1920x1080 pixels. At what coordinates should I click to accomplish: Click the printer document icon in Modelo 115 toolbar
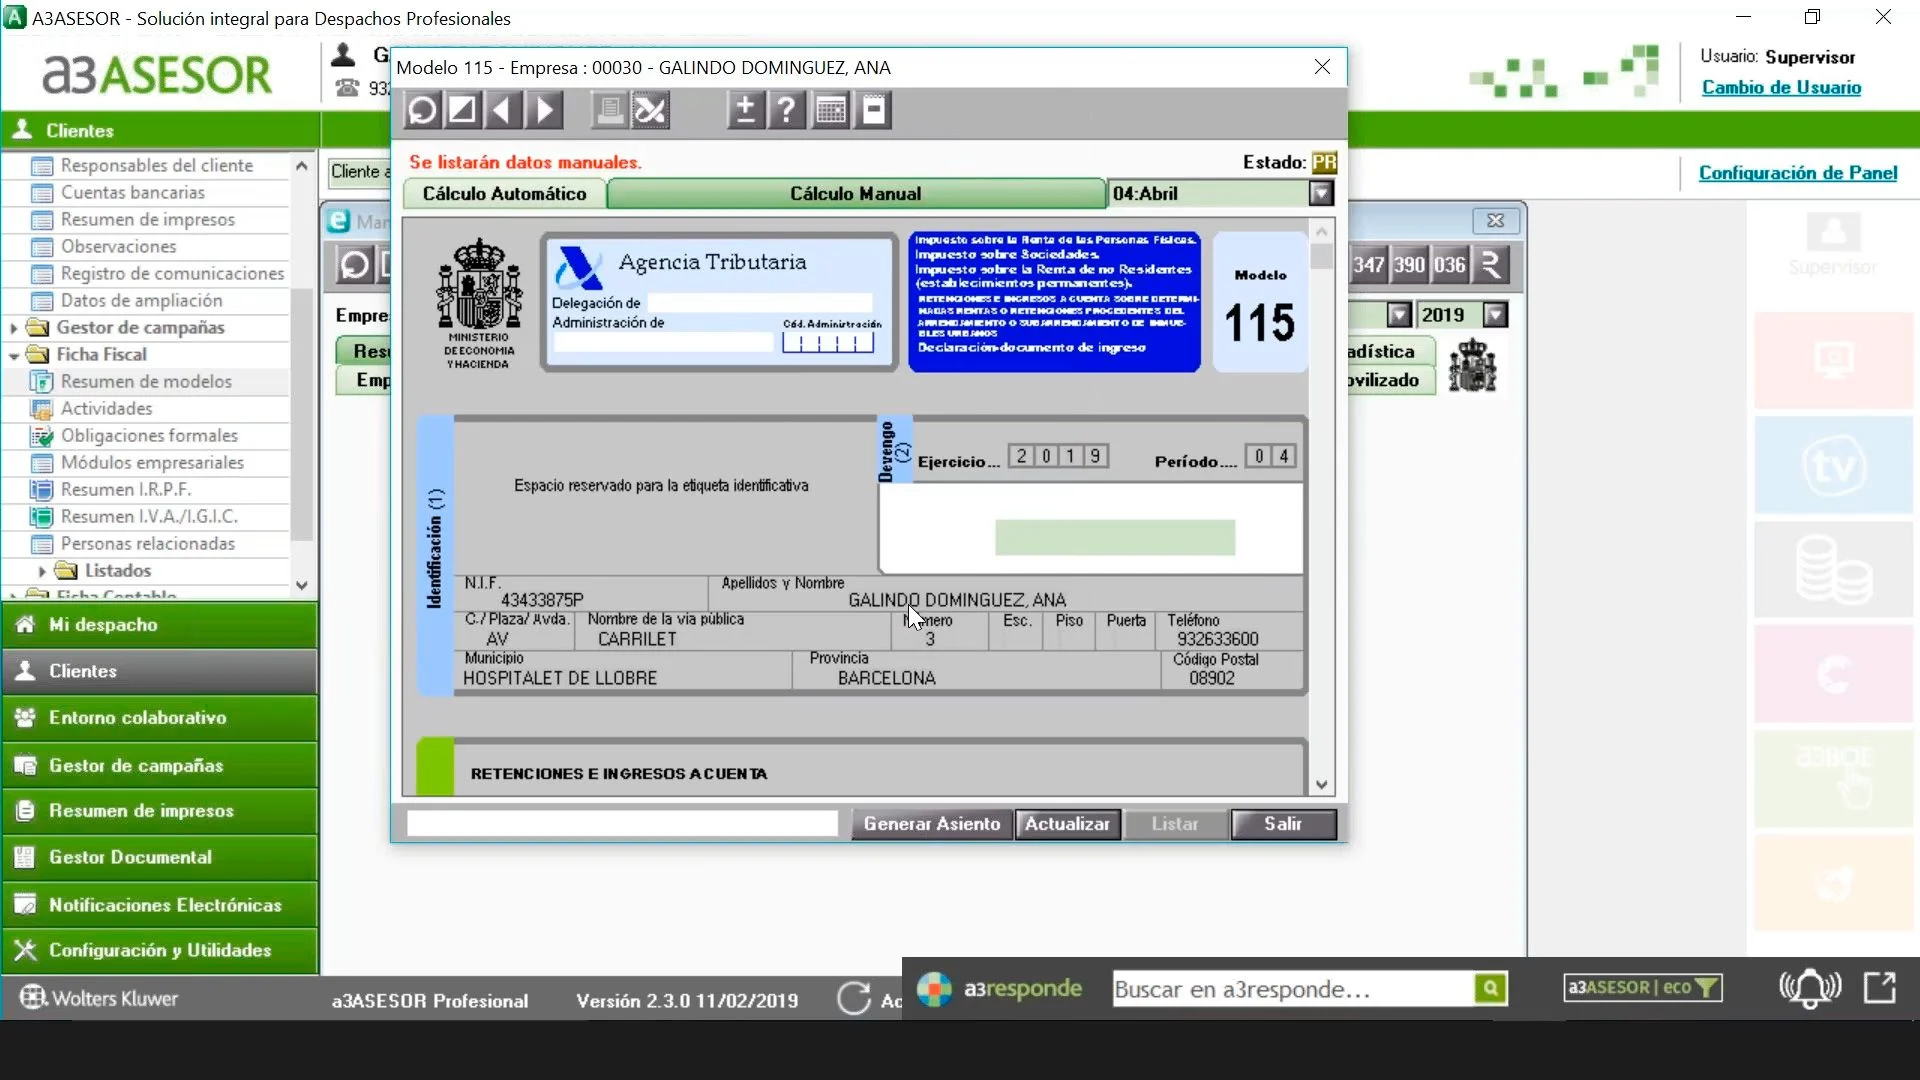coord(609,110)
